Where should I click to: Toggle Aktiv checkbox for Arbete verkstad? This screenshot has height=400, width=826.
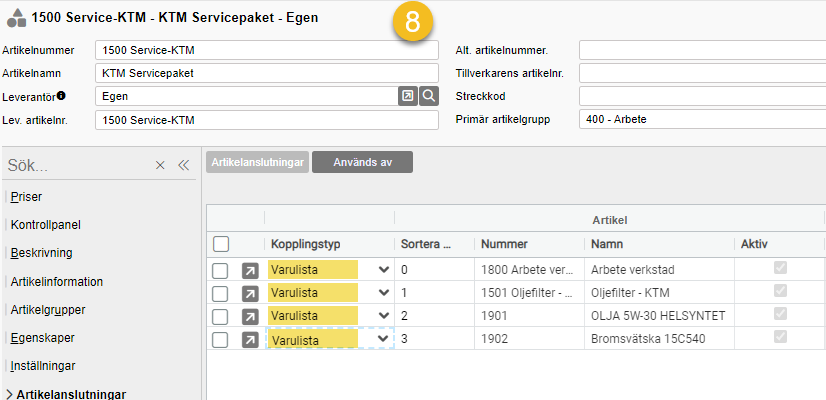click(x=780, y=268)
